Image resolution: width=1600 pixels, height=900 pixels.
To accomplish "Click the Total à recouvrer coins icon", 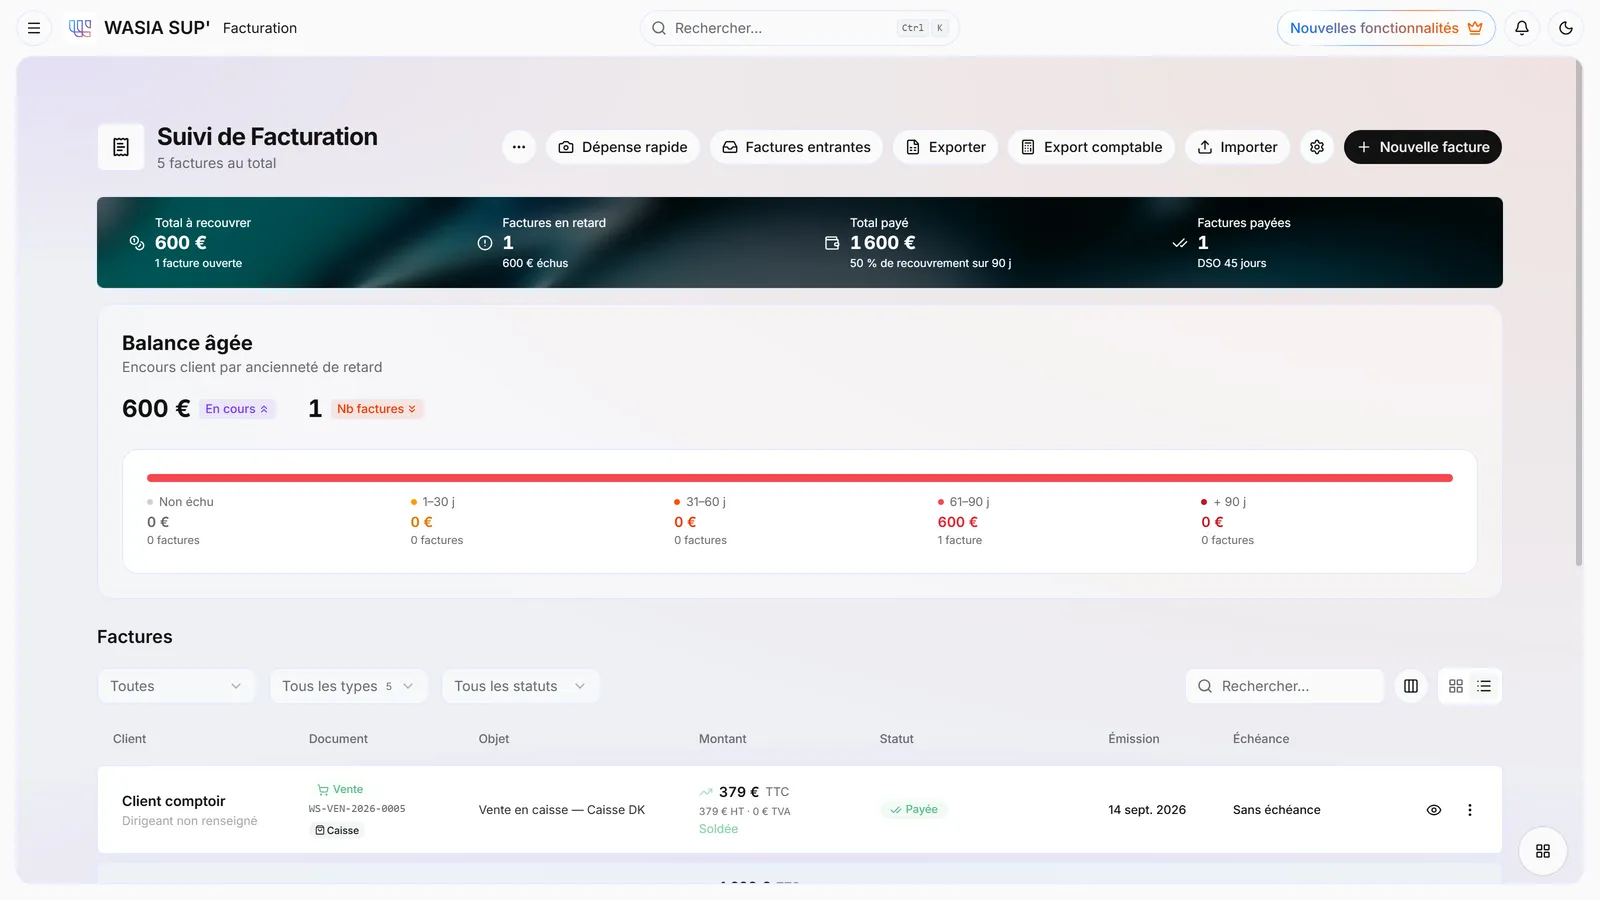I will 137,243.
